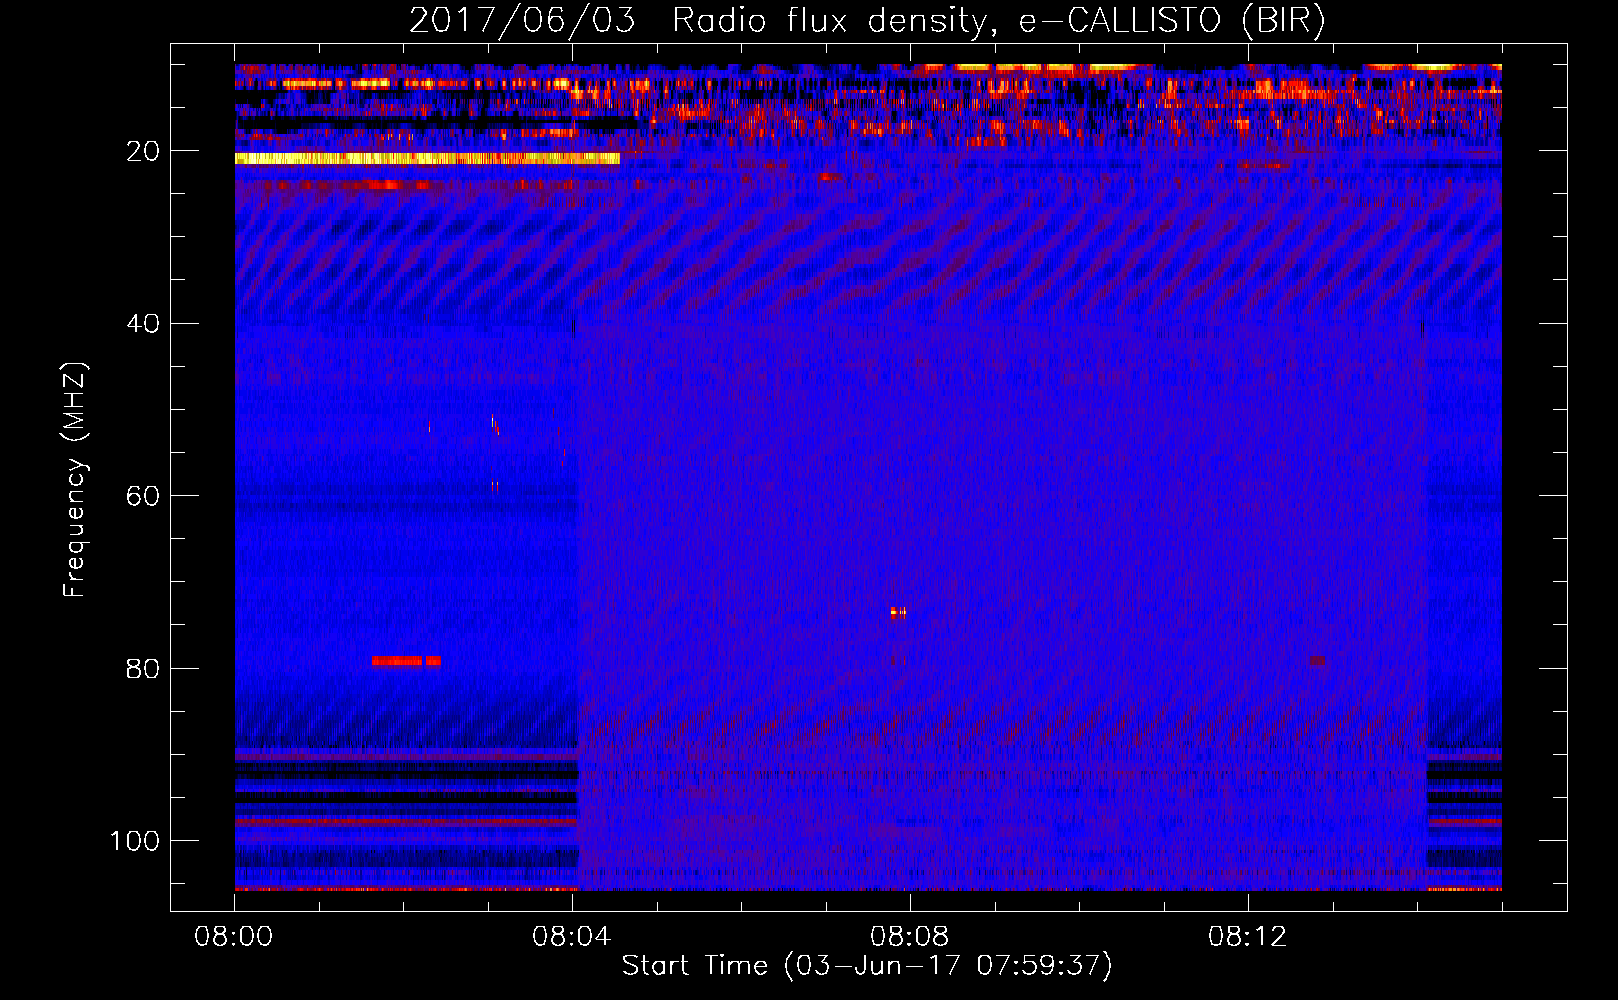Click the 08:08 time tick label
The height and width of the screenshot is (1000, 1618).
tap(910, 937)
